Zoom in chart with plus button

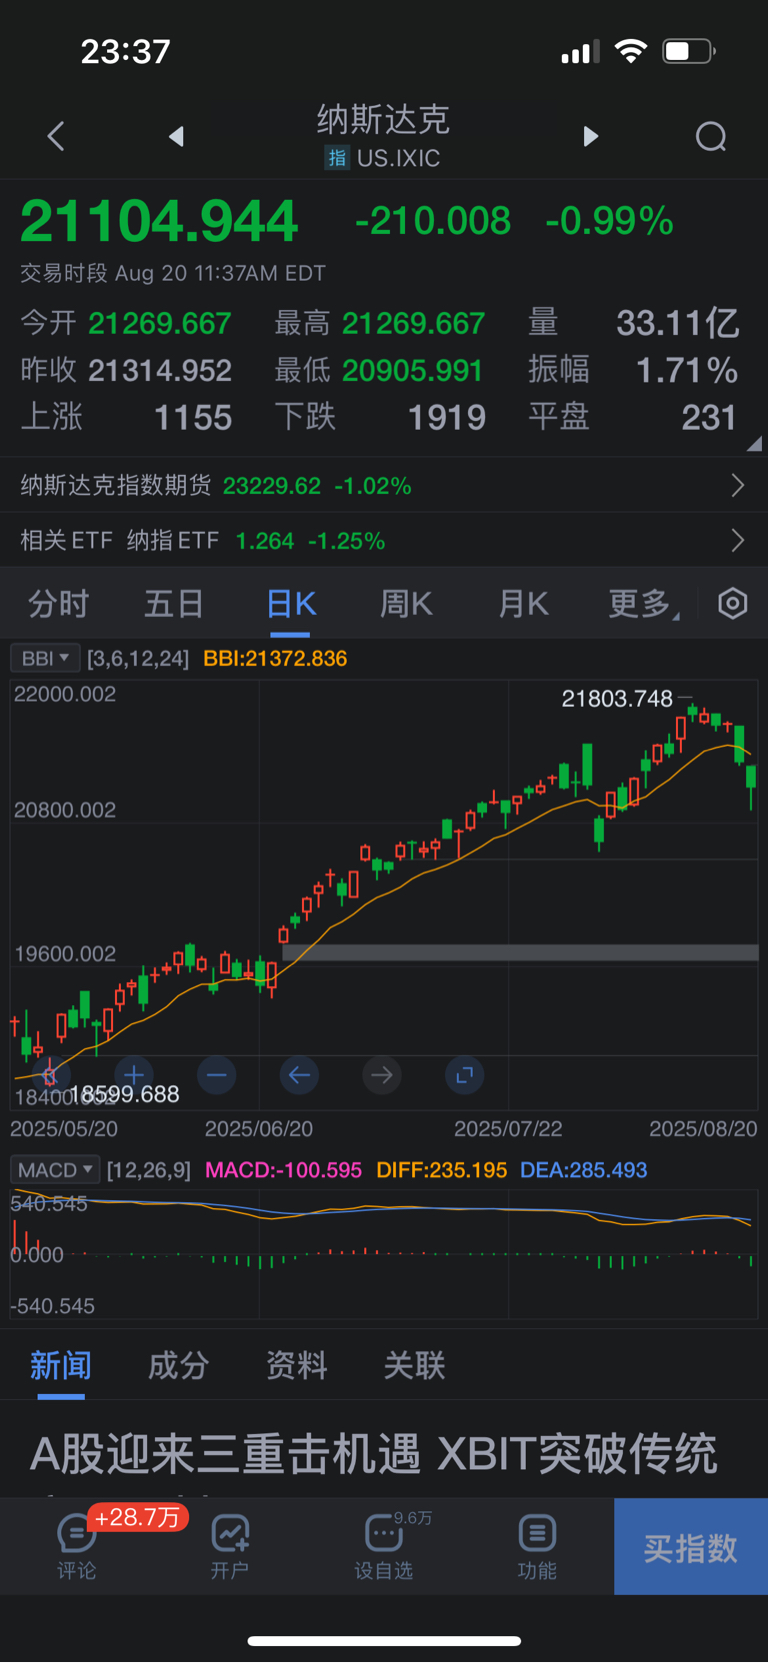pos(134,1075)
